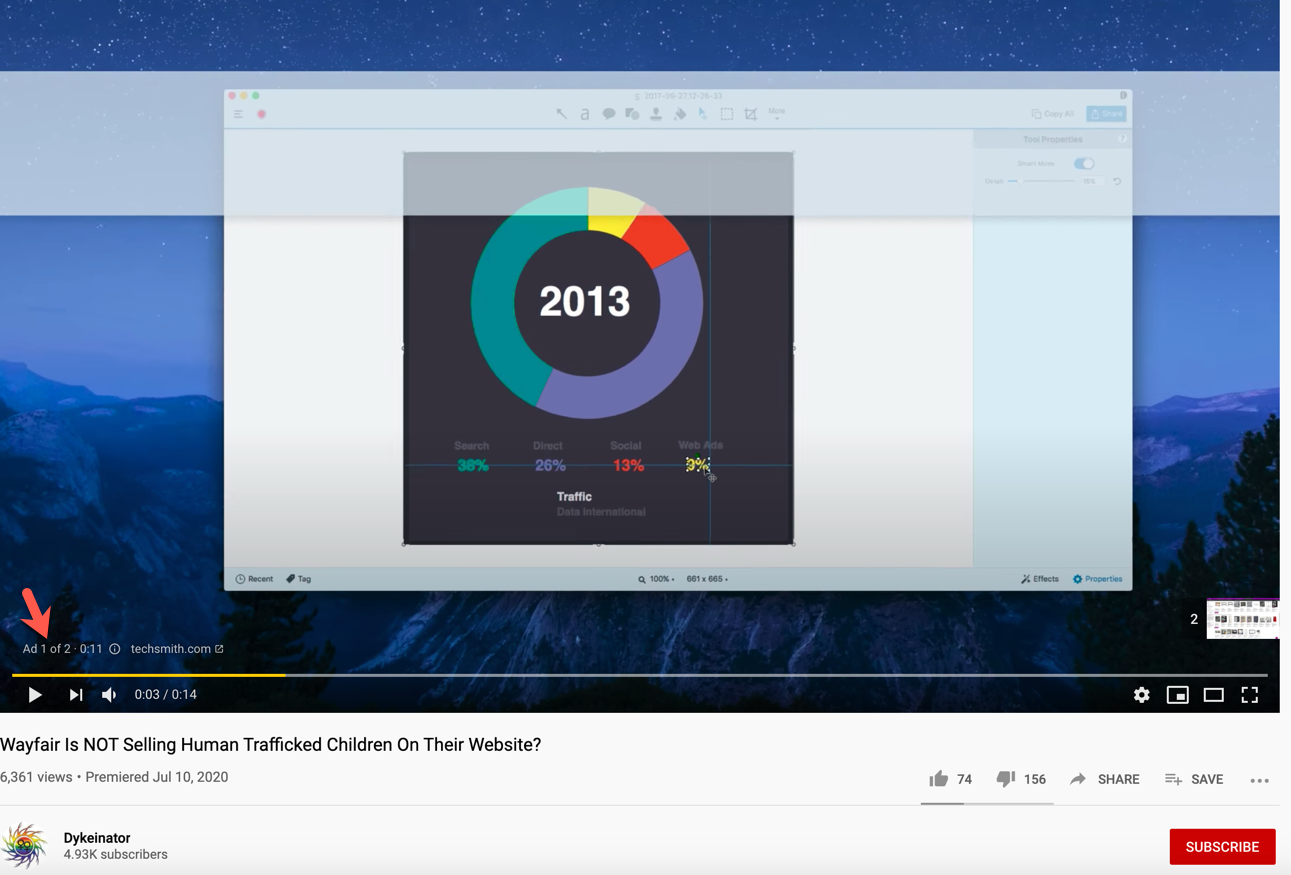Like the video with thumbs up
The image size is (1291, 875).
(938, 779)
